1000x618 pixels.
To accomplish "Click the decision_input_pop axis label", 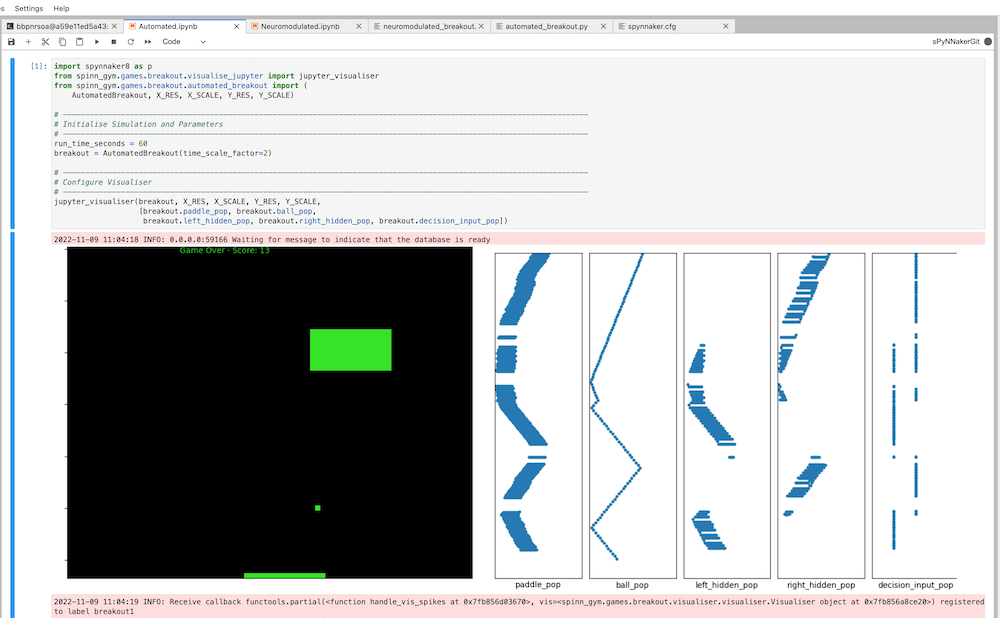I will 915,584.
